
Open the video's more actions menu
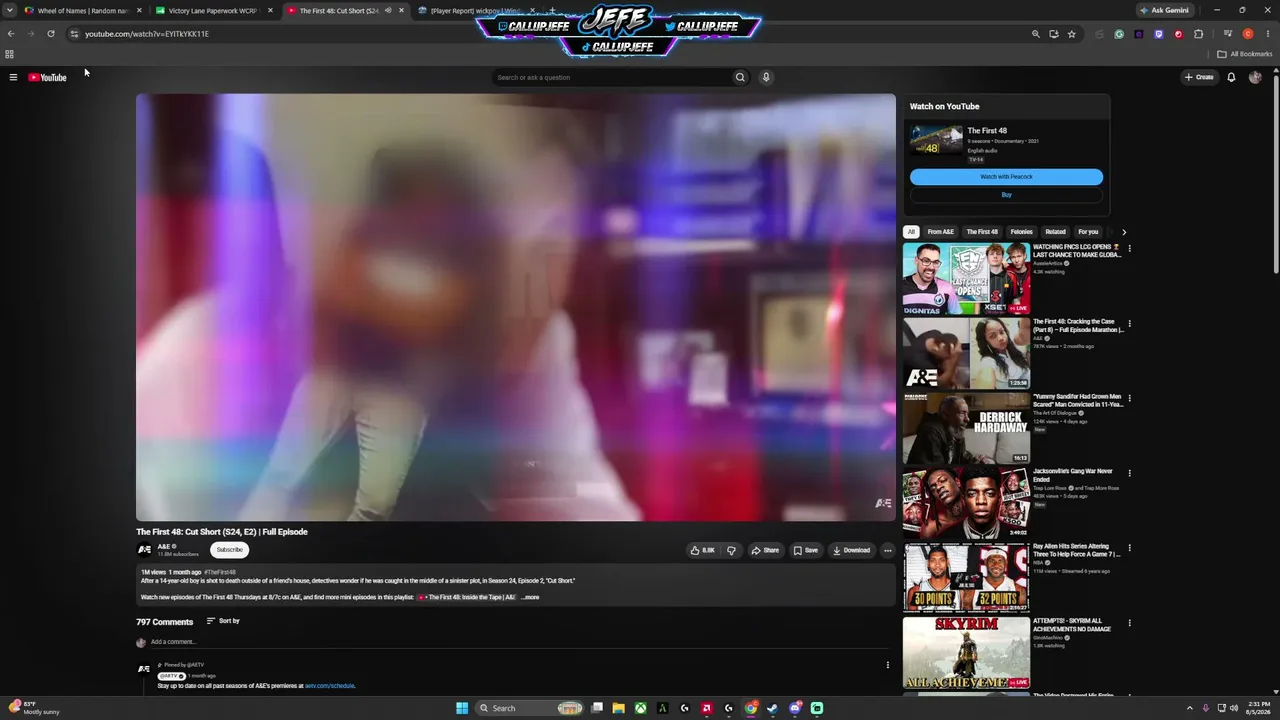click(887, 550)
